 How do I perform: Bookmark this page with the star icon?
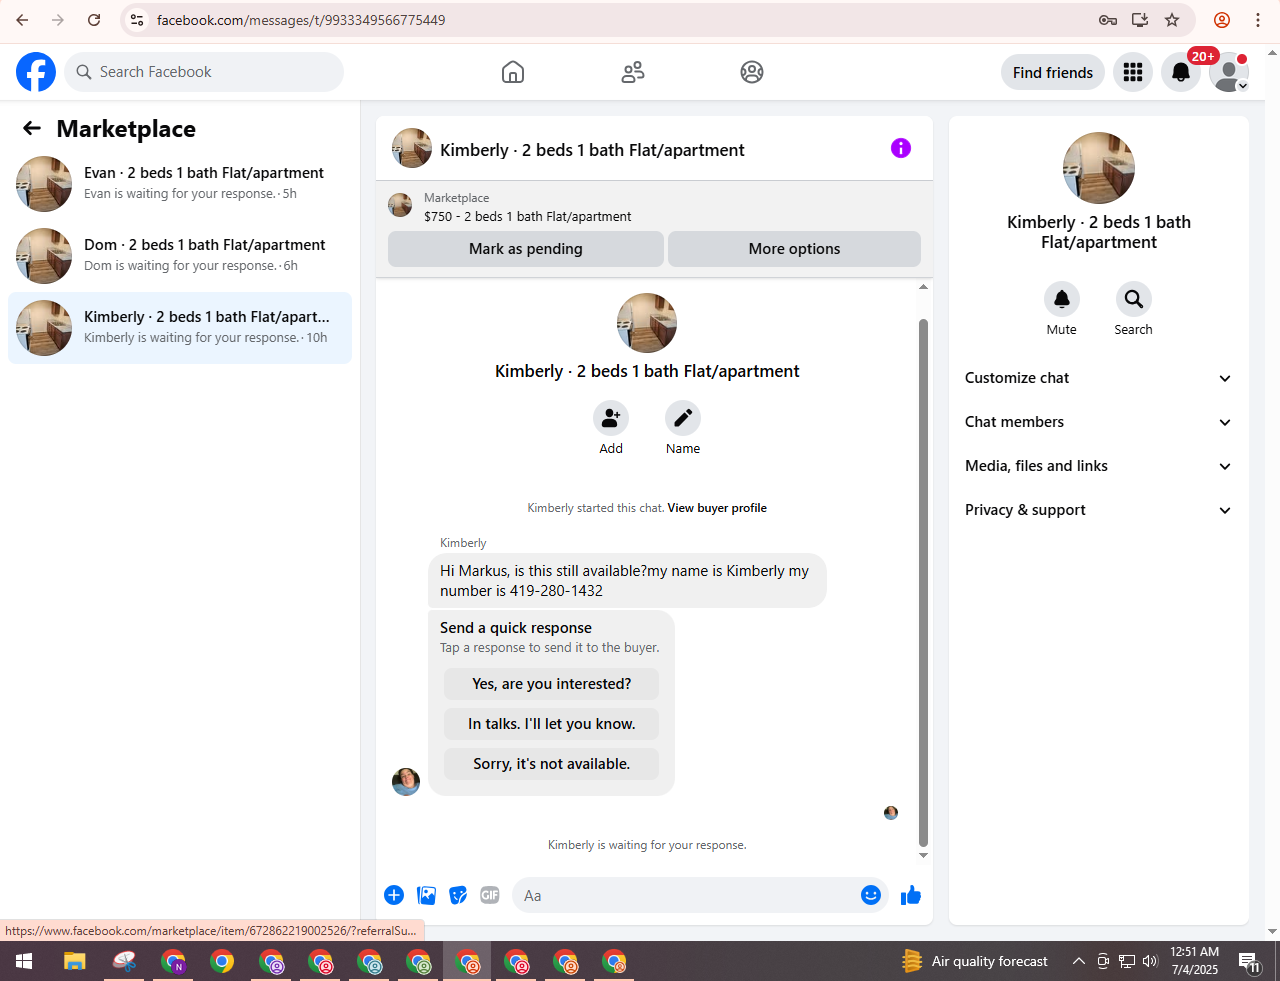click(x=1172, y=20)
